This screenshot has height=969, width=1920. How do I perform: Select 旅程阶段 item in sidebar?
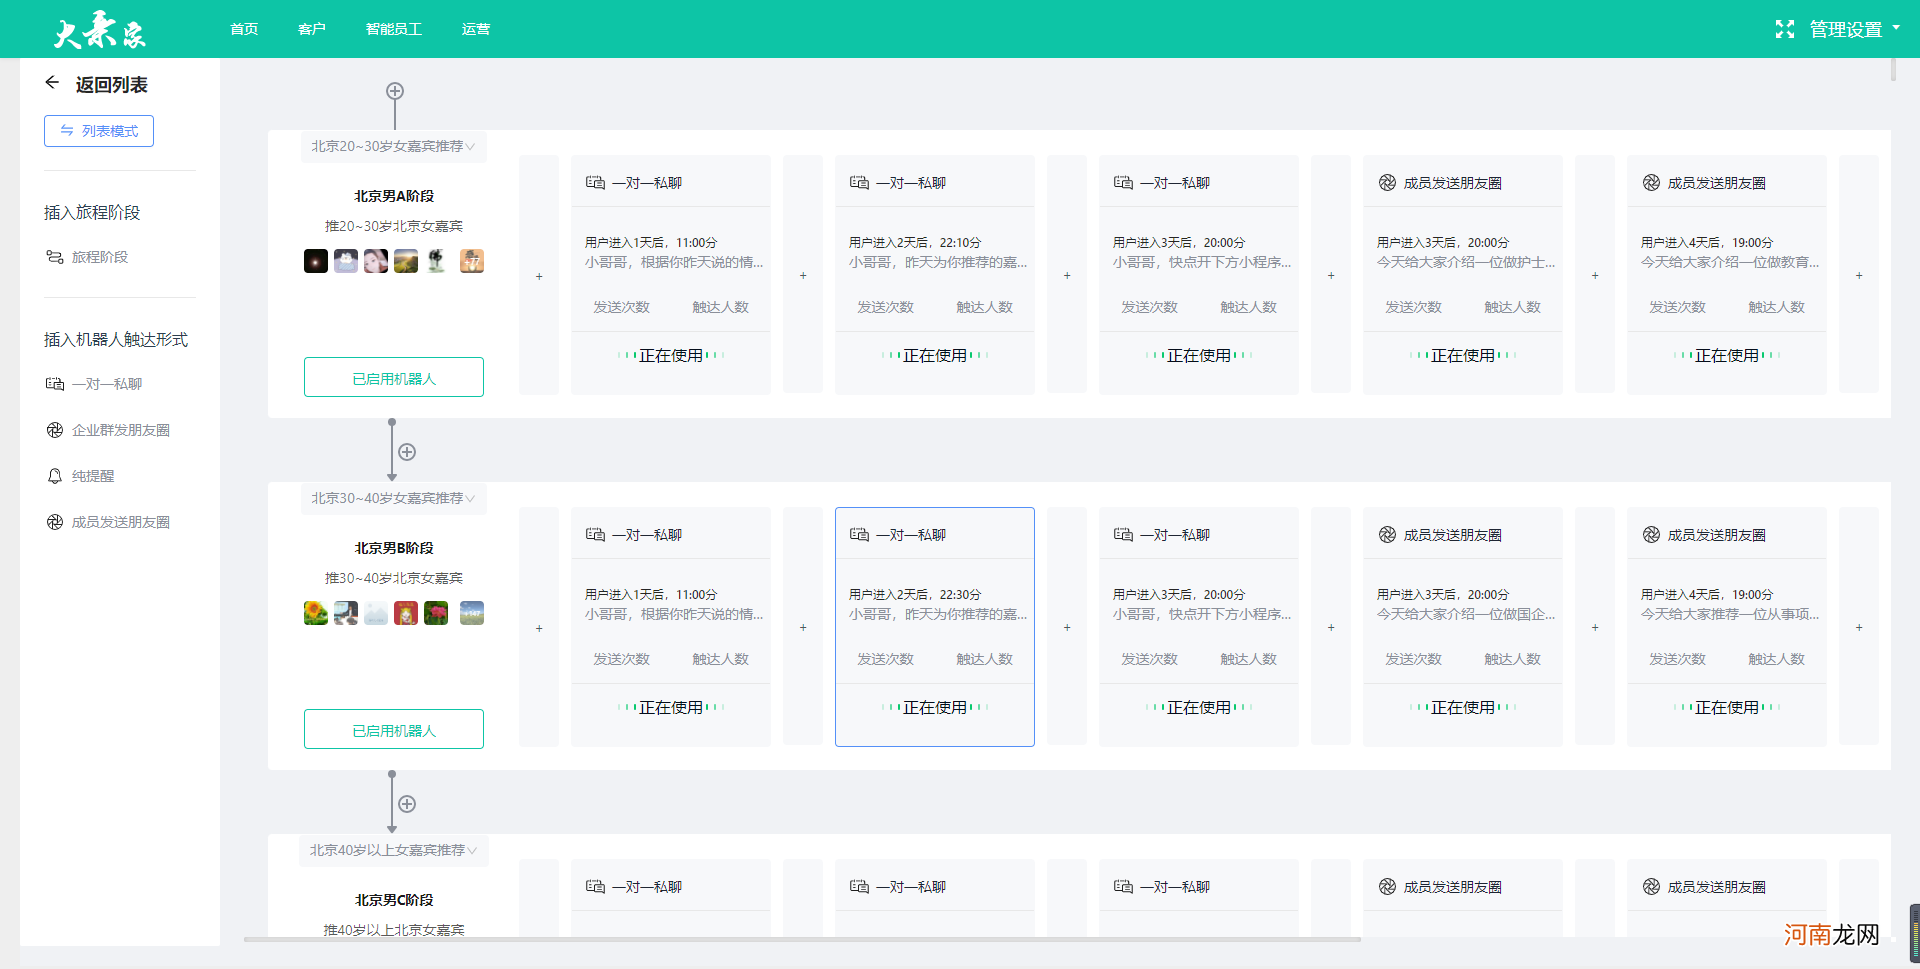pos(87,257)
